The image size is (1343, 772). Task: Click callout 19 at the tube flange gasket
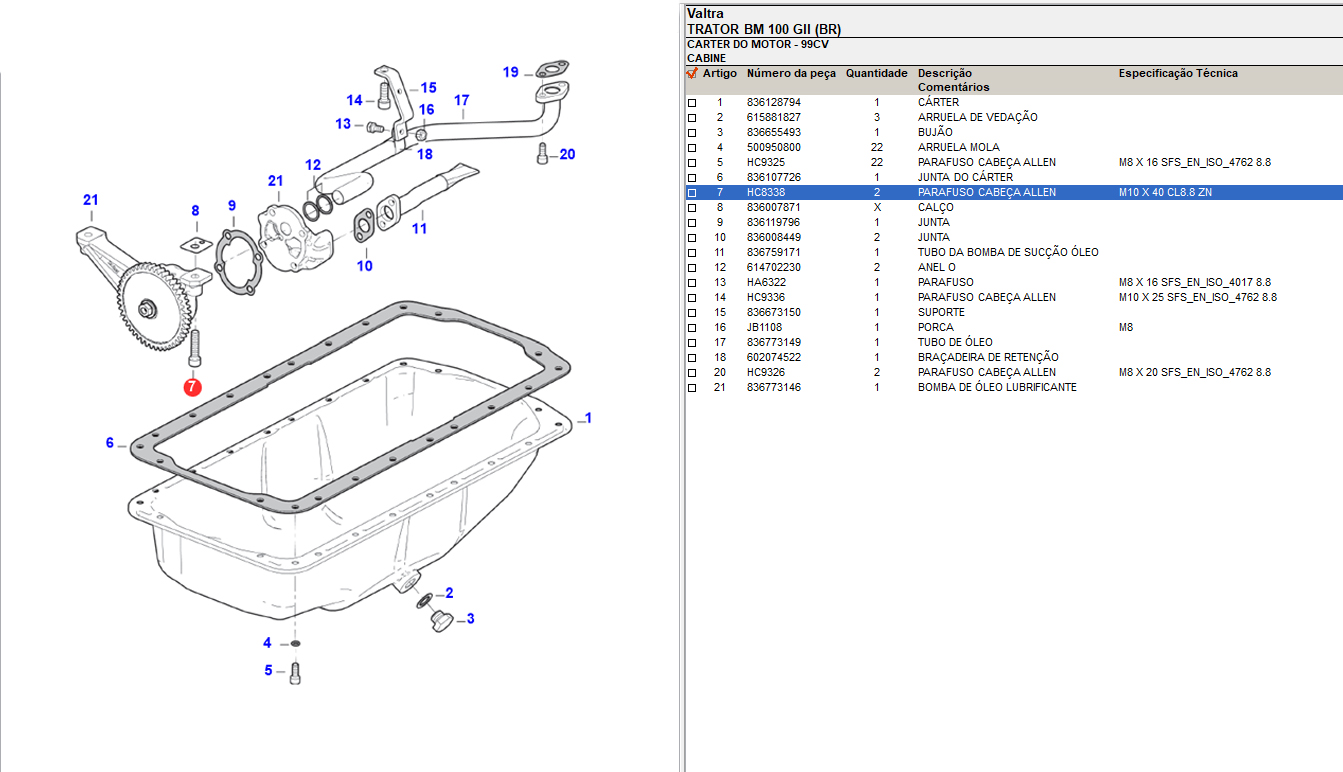(x=511, y=72)
